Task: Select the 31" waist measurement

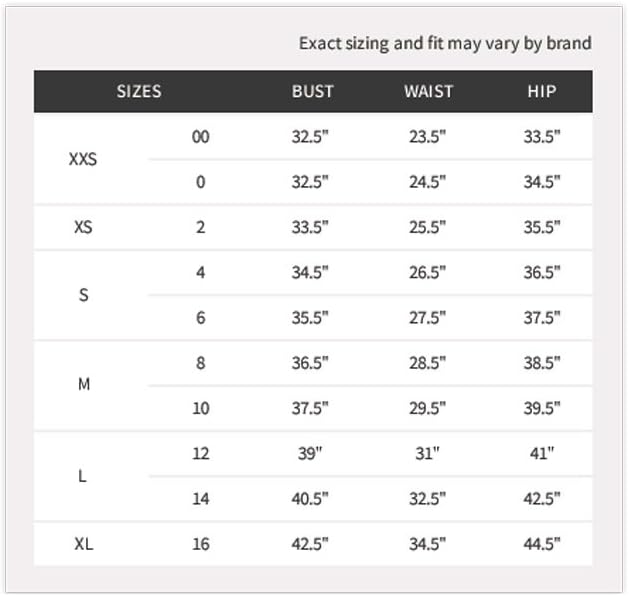Action: [x=427, y=453]
